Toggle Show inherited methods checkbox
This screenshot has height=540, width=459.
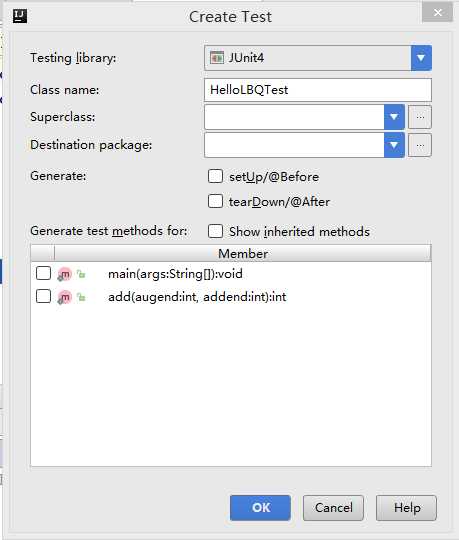[x=216, y=231]
